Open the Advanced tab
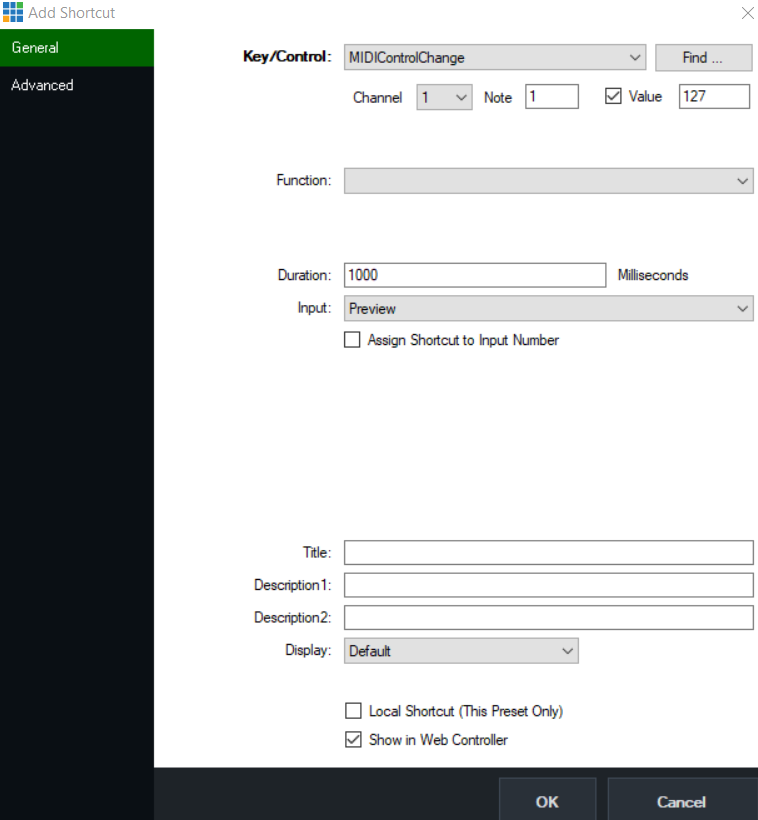 point(77,86)
